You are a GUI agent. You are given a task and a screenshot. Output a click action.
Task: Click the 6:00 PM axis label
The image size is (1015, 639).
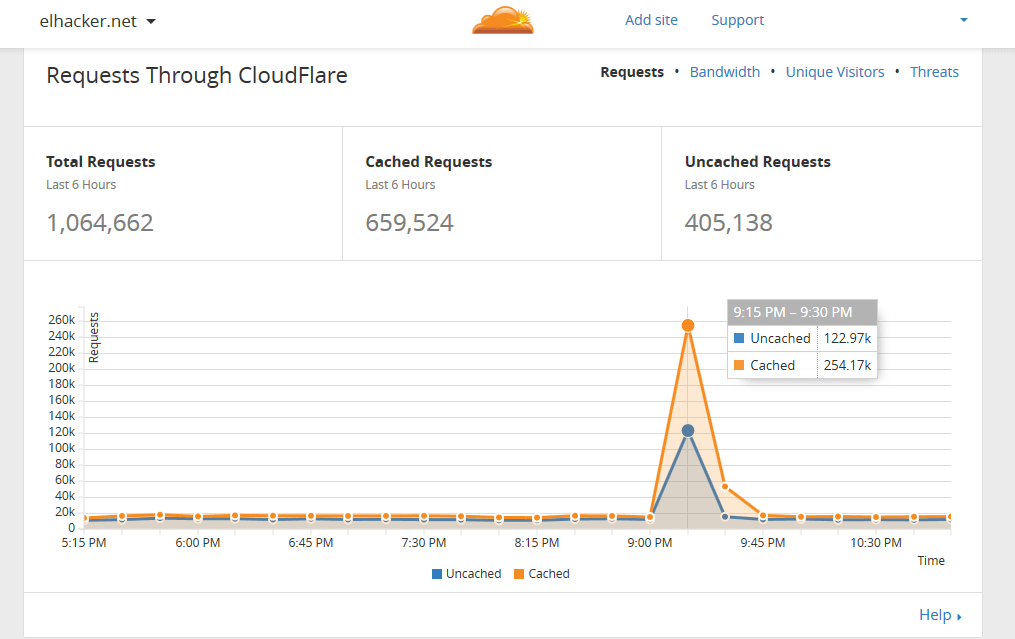coord(197,543)
